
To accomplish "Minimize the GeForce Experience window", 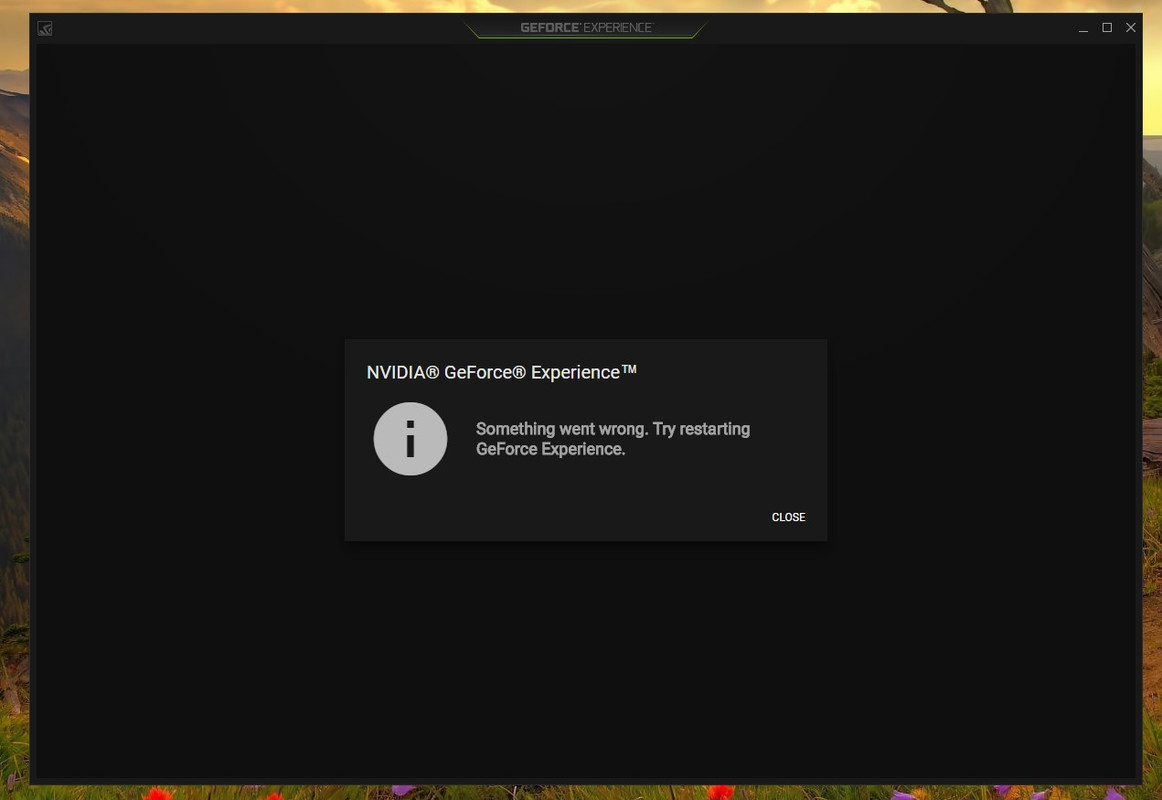I will tap(1083, 28).
